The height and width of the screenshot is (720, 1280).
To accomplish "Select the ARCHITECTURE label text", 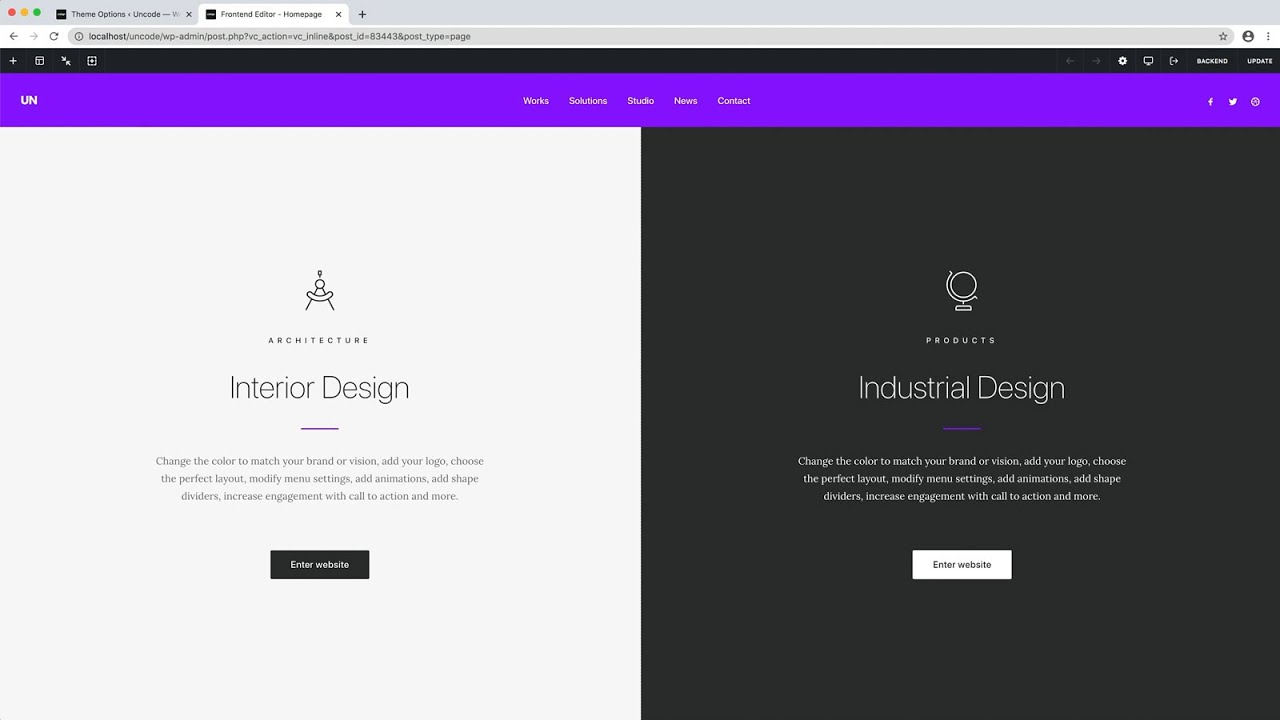I will pyautogui.click(x=320, y=341).
